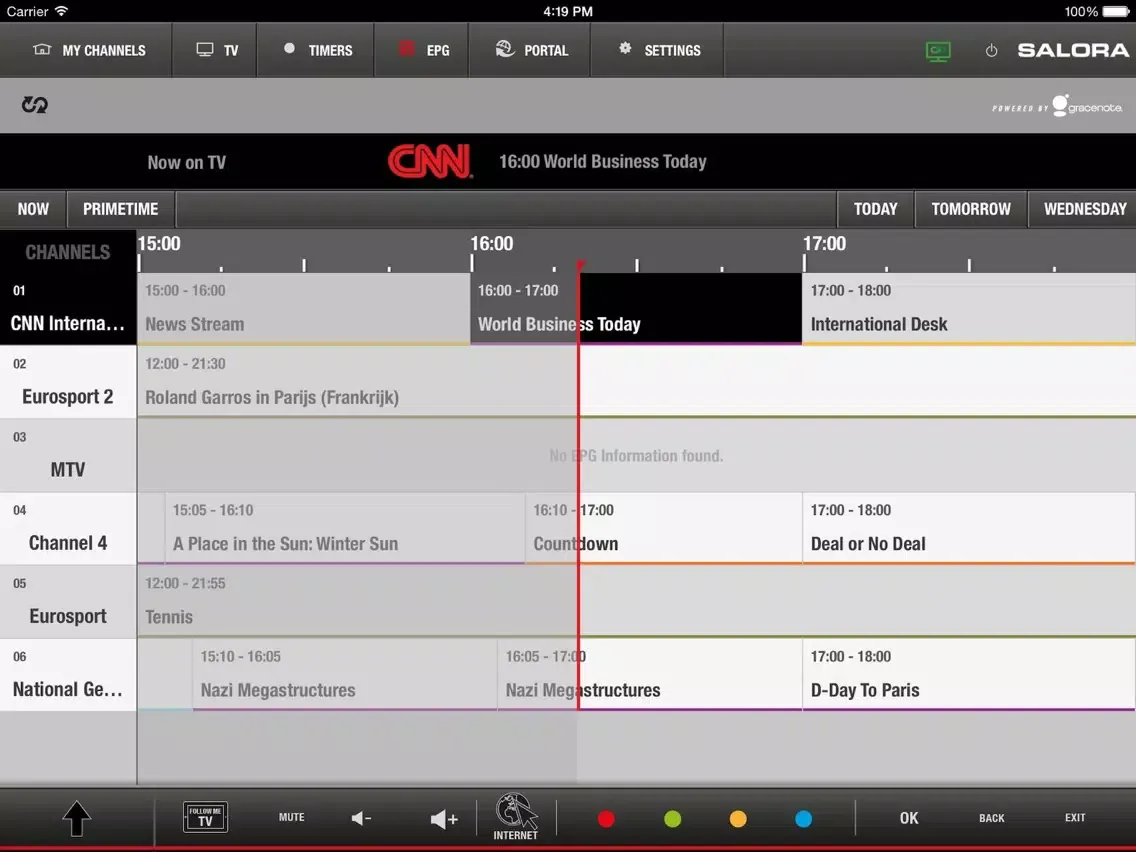Click the 17:00 timeline label
The image size is (1136, 852).
pyautogui.click(x=824, y=243)
